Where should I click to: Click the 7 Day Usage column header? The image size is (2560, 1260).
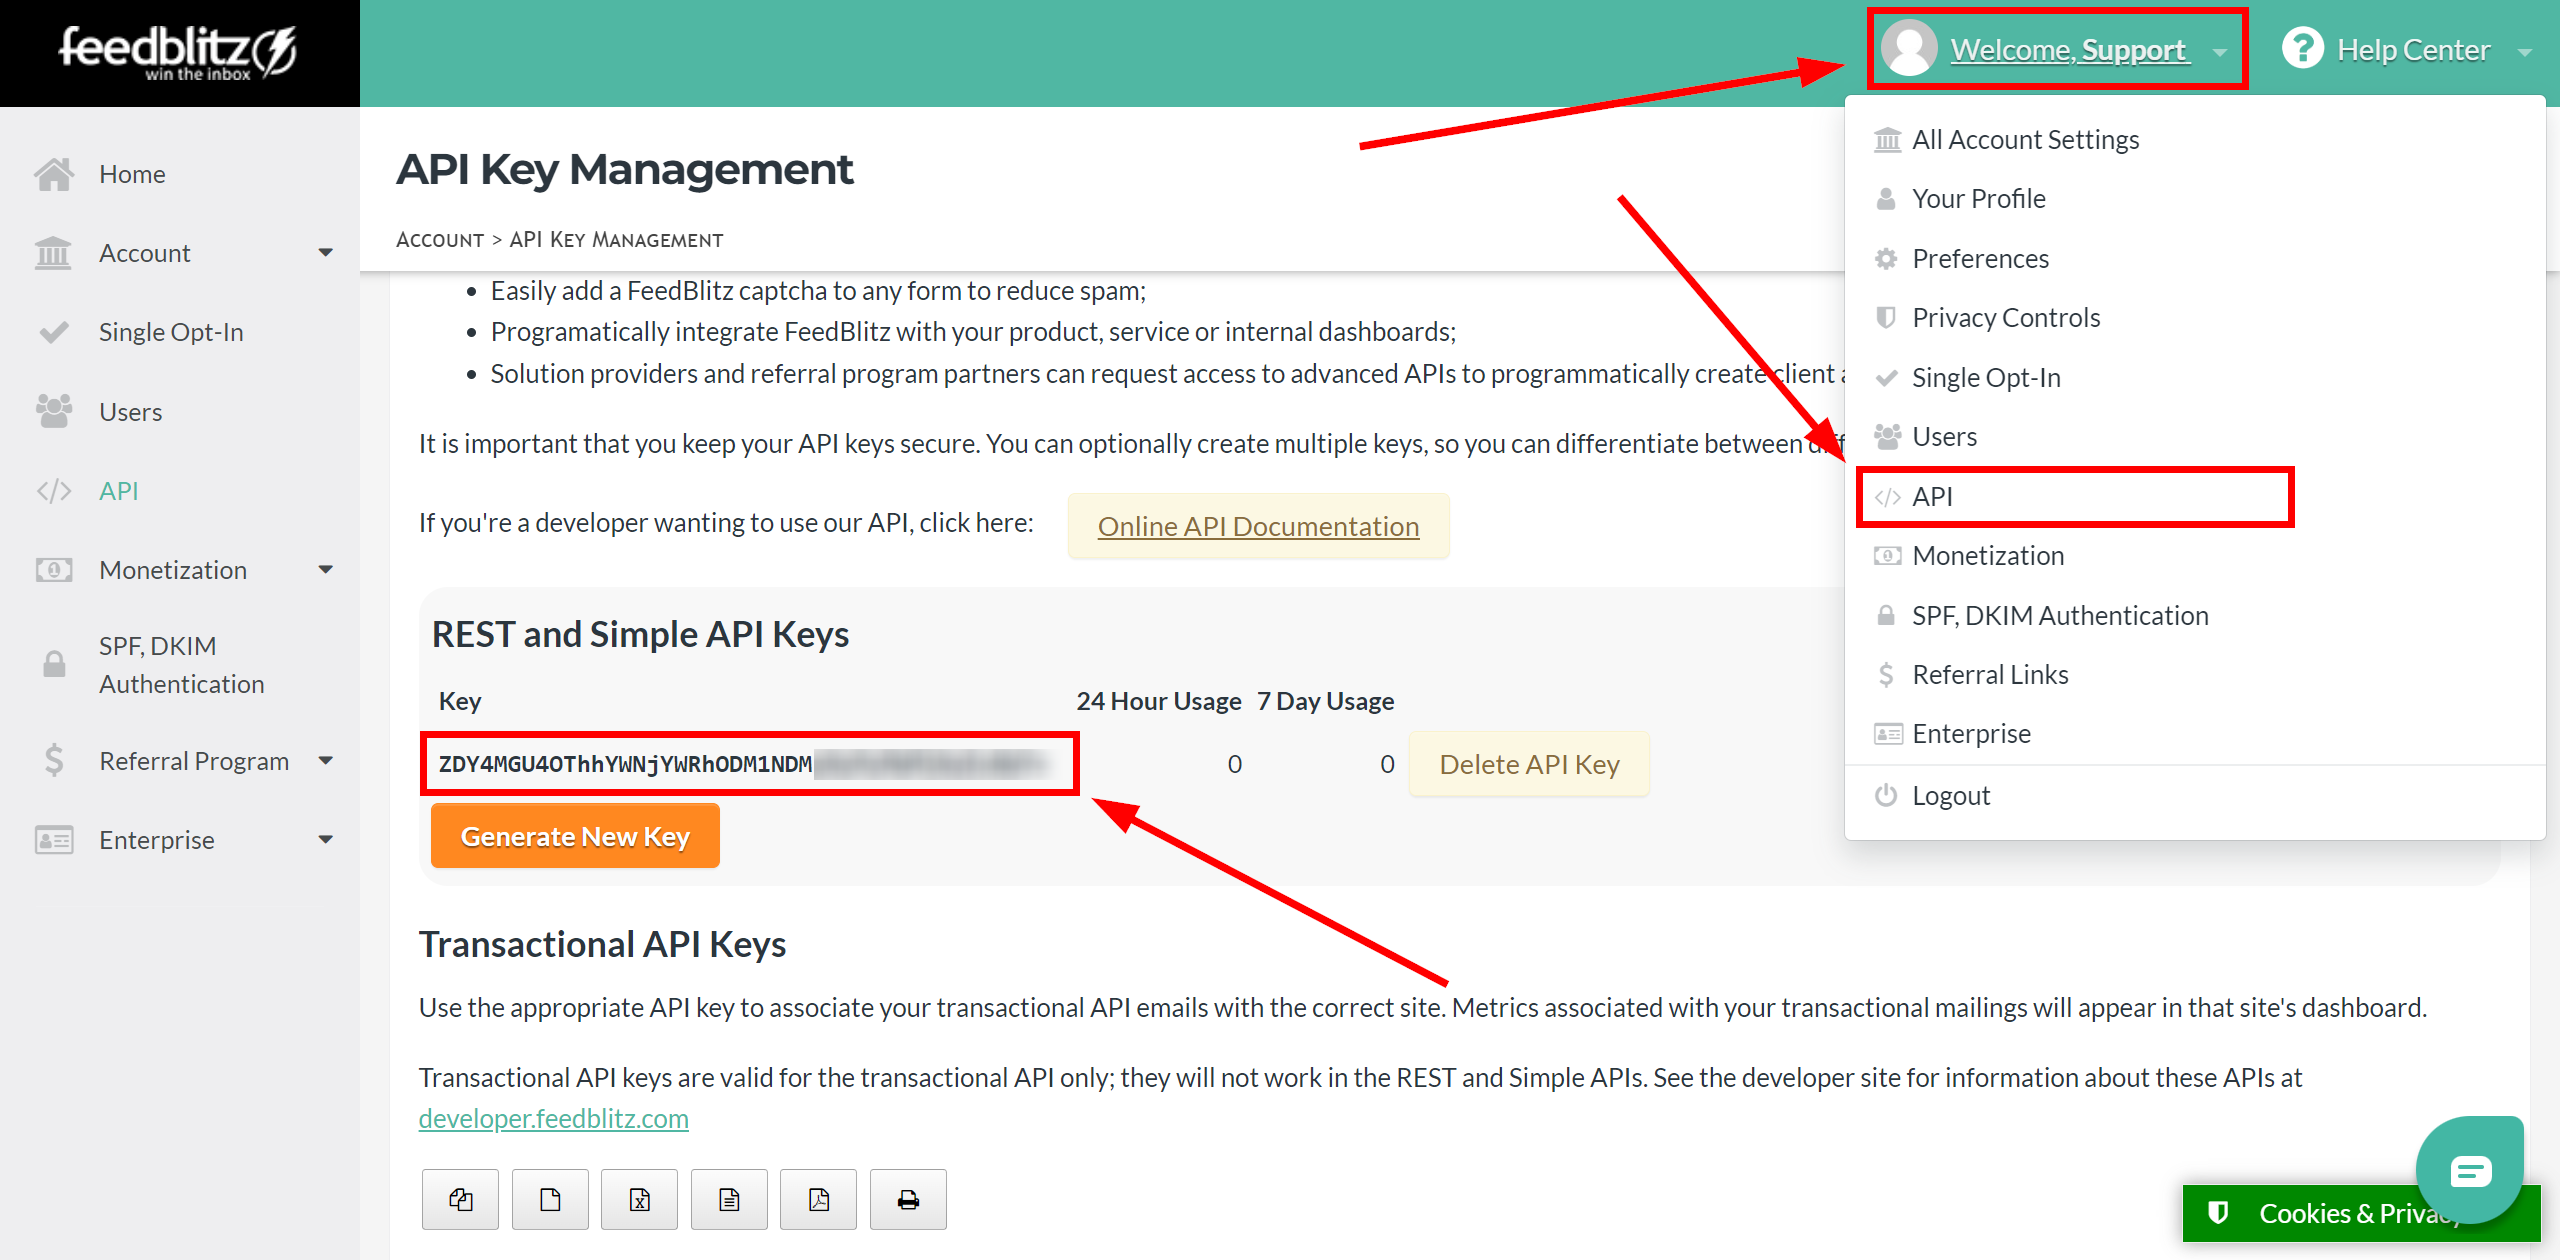[x=1325, y=701]
